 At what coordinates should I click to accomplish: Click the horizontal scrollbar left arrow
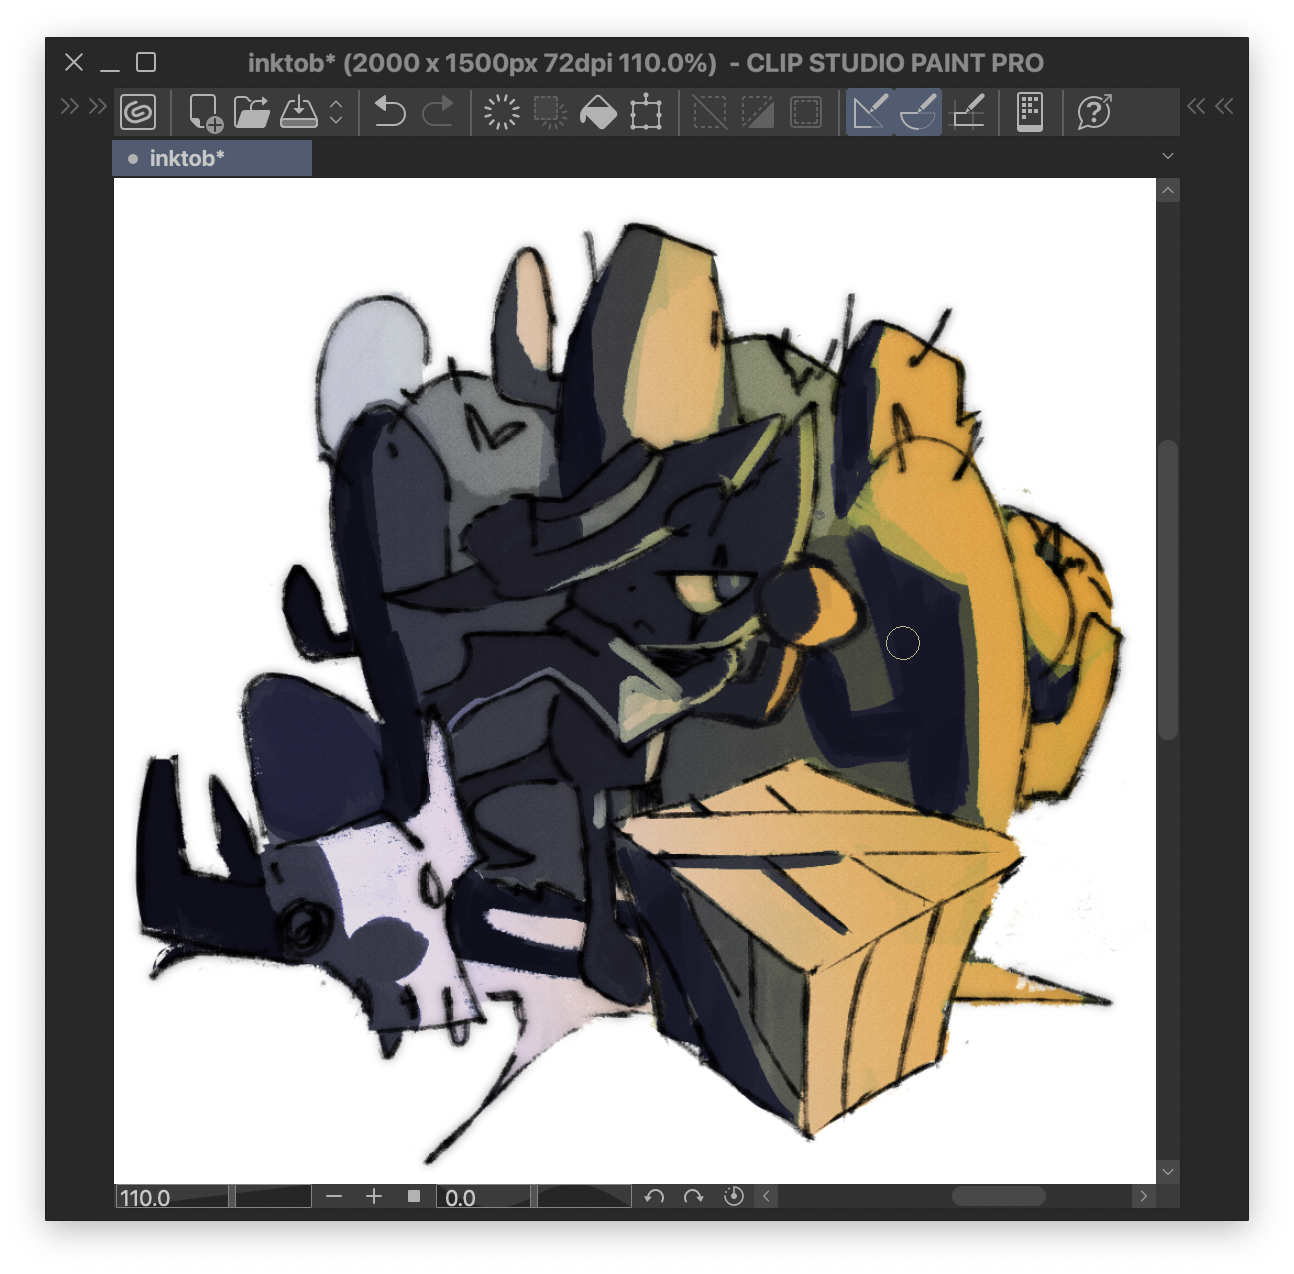pyautogui.click(x=767, y=1196)
